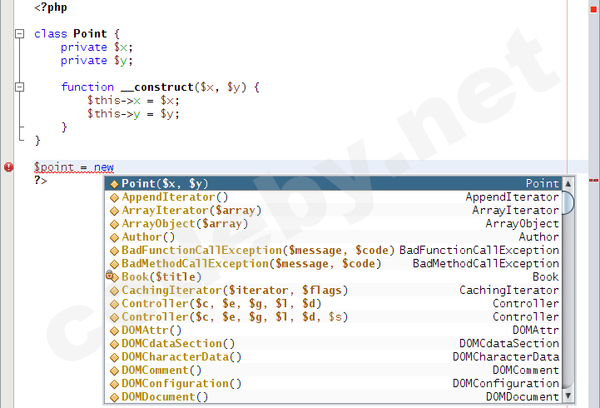The image size is (600, 408).
Task: Click the icon beside BadMethodCallException
Action: pyautogui.click(x=114, y=264)
